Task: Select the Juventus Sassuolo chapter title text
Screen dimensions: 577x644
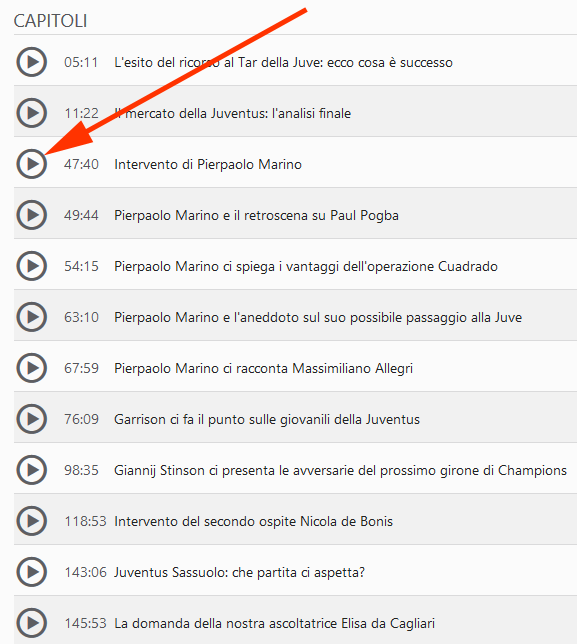Action: coord(239,572)
